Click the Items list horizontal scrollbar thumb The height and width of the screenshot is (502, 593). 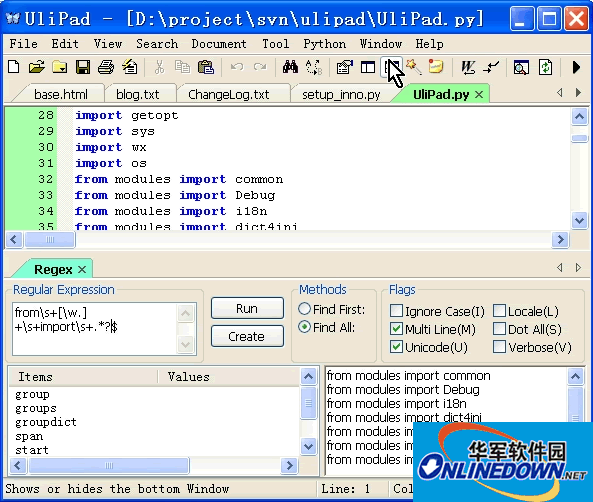point(109,465)
